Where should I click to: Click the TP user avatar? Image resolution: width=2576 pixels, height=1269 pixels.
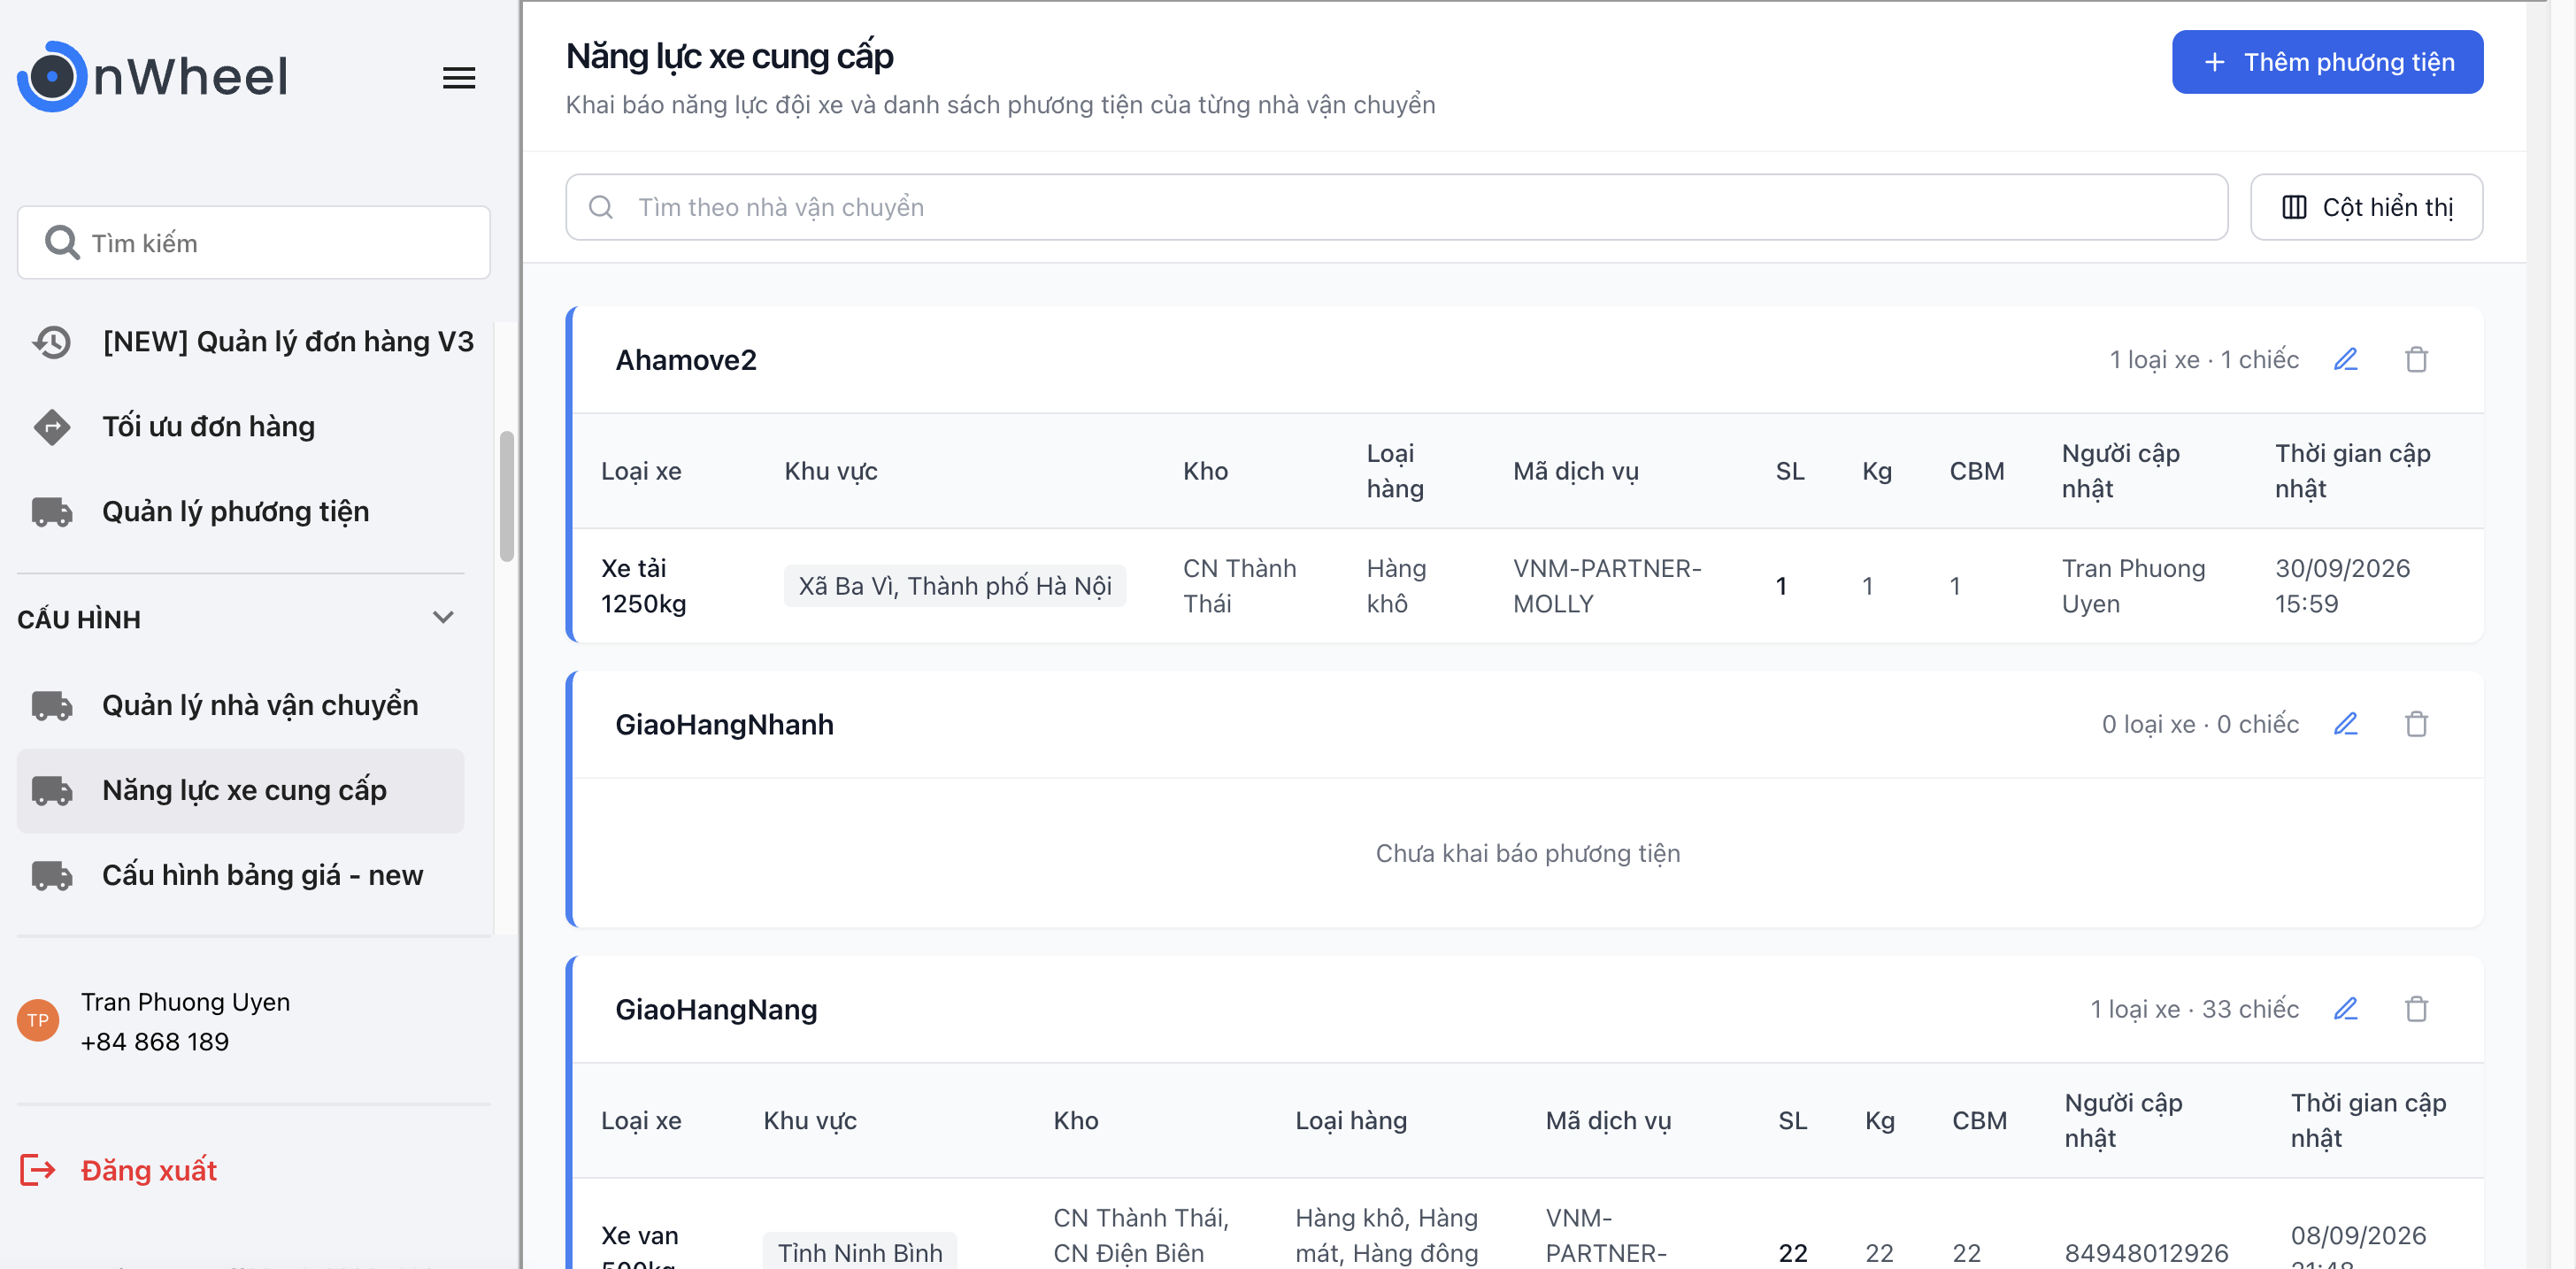coord(38,1020)
